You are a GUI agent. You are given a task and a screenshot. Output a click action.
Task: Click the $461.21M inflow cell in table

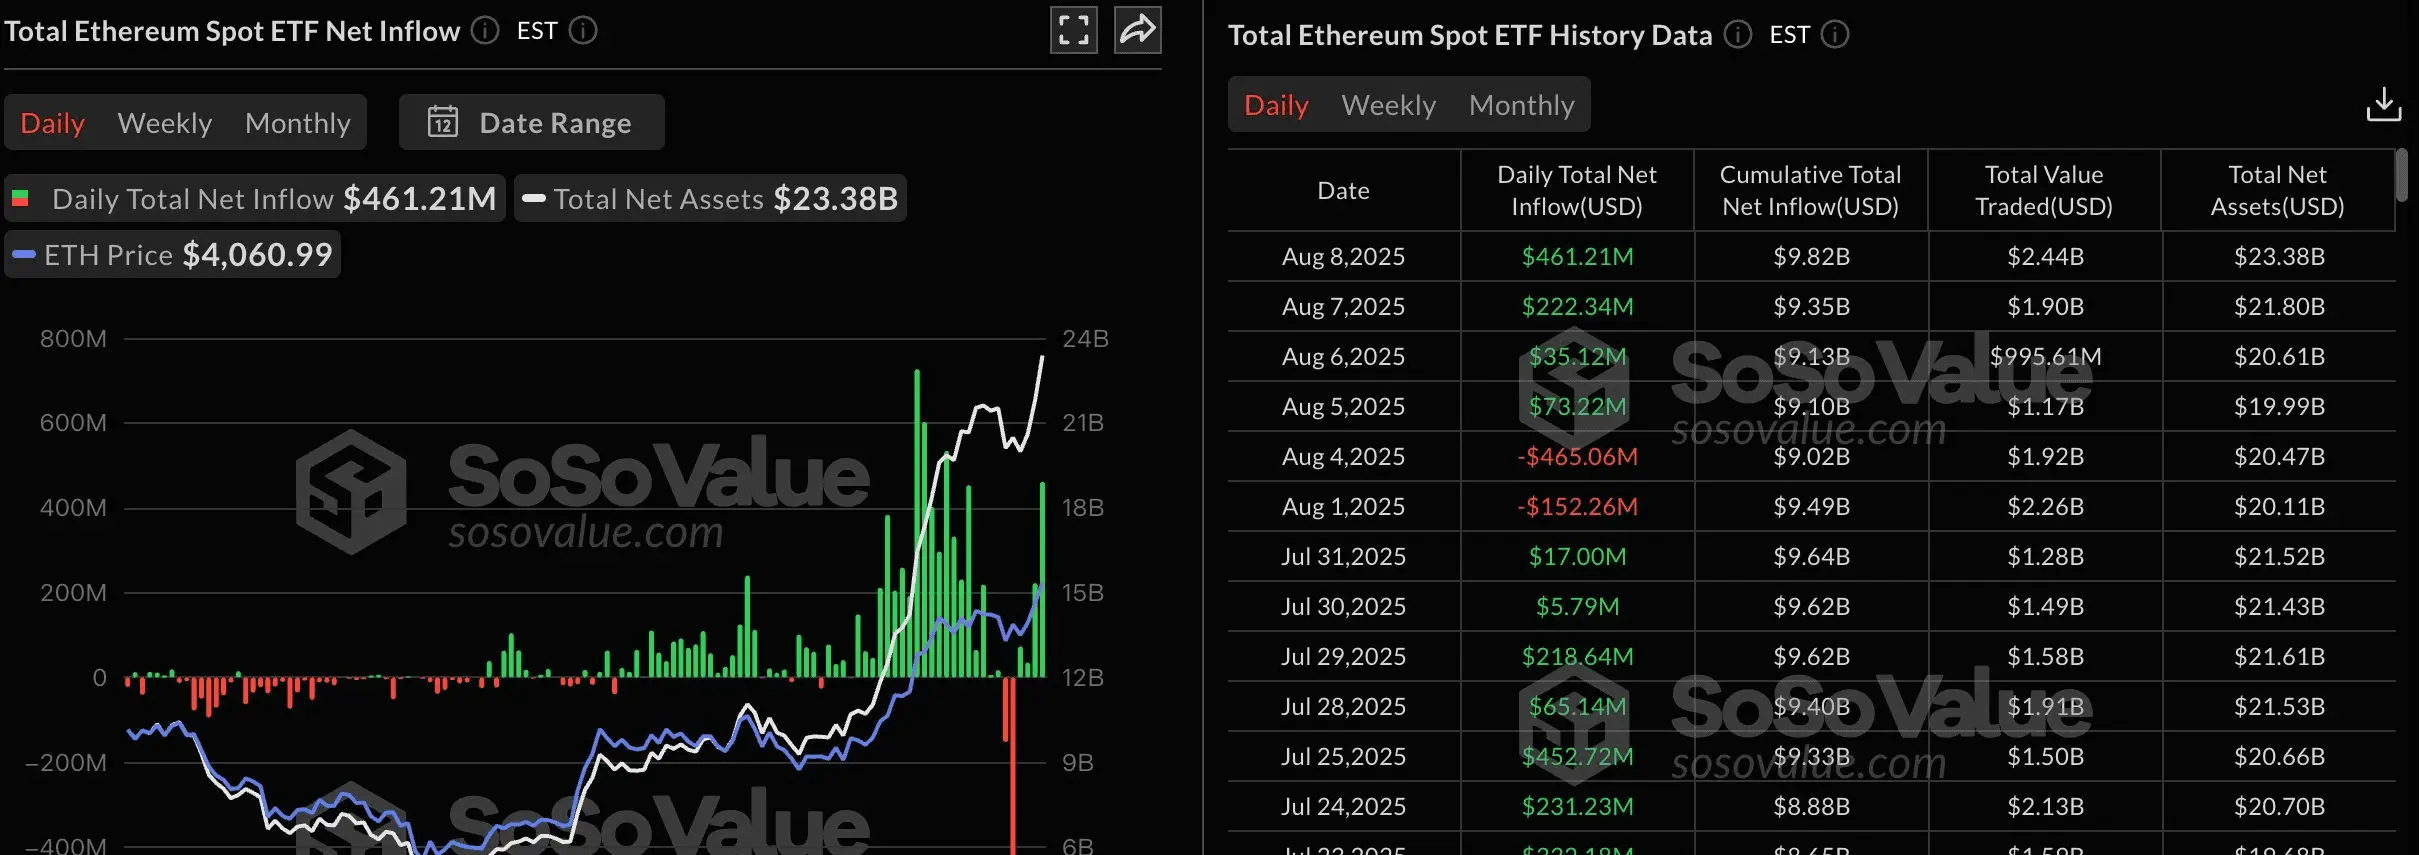click(x=1577, y=256)
